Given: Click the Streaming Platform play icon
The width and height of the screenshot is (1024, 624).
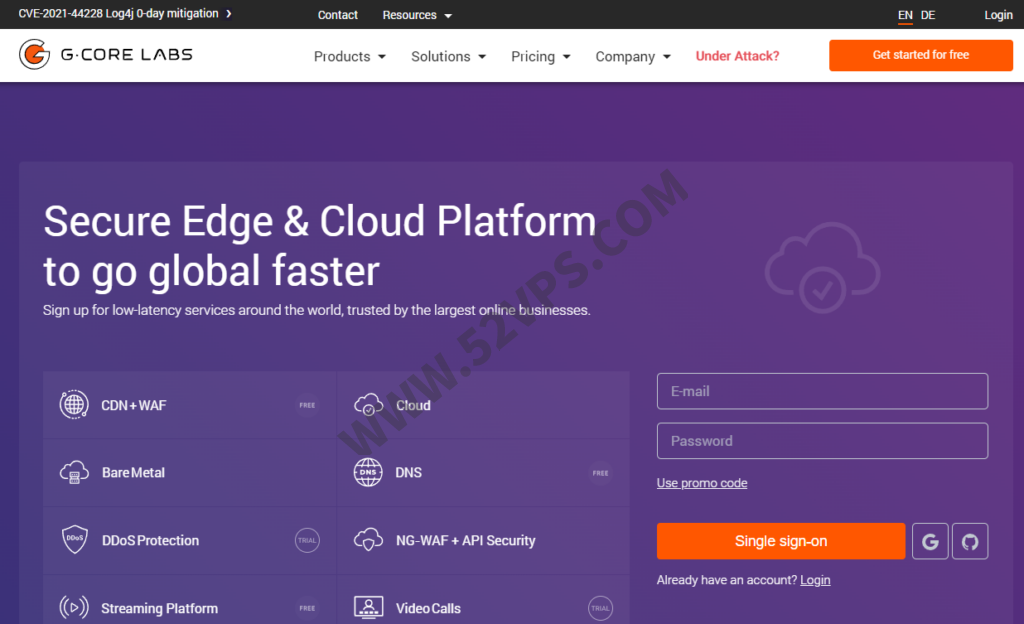Looking at the screenshot, I should 74,608.
